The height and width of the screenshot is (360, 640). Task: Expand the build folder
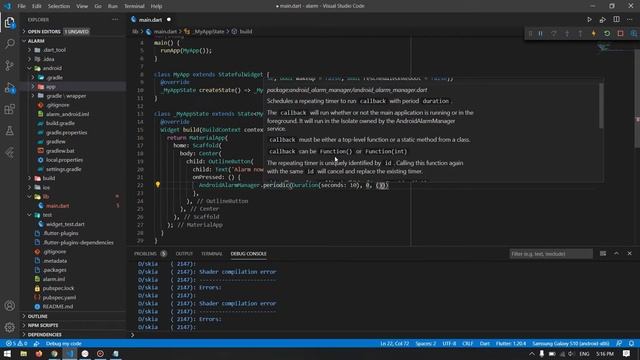coord(49,178)
